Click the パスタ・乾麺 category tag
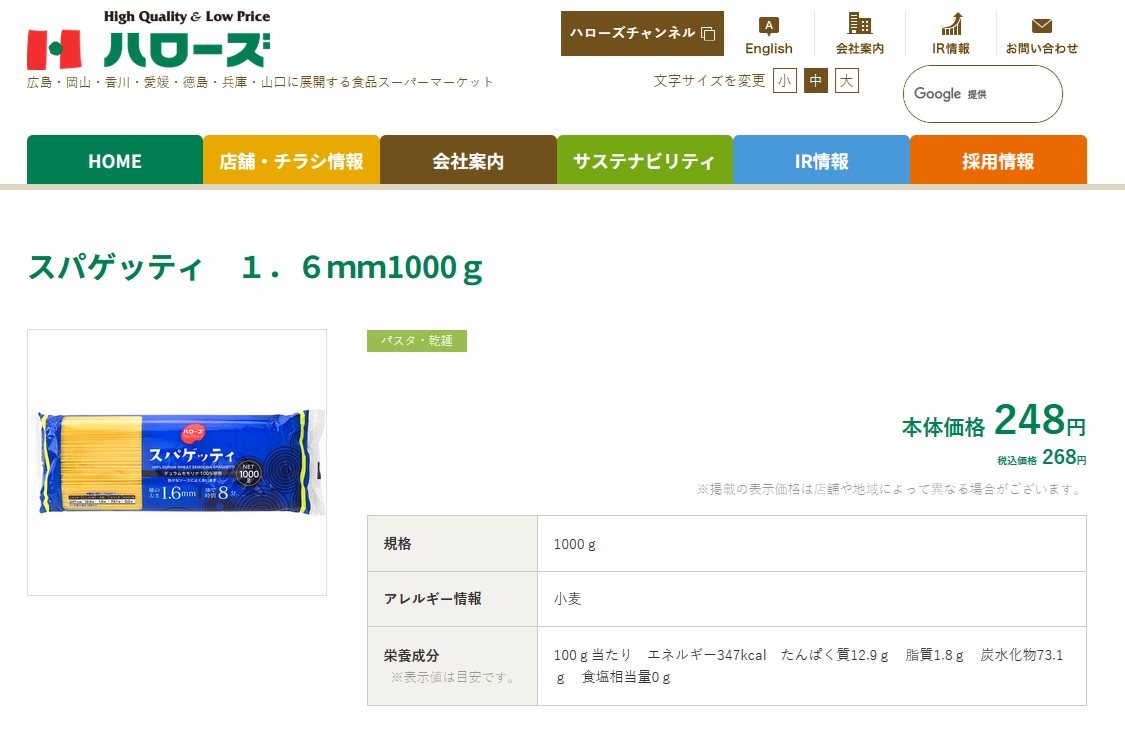 (417, 341)
